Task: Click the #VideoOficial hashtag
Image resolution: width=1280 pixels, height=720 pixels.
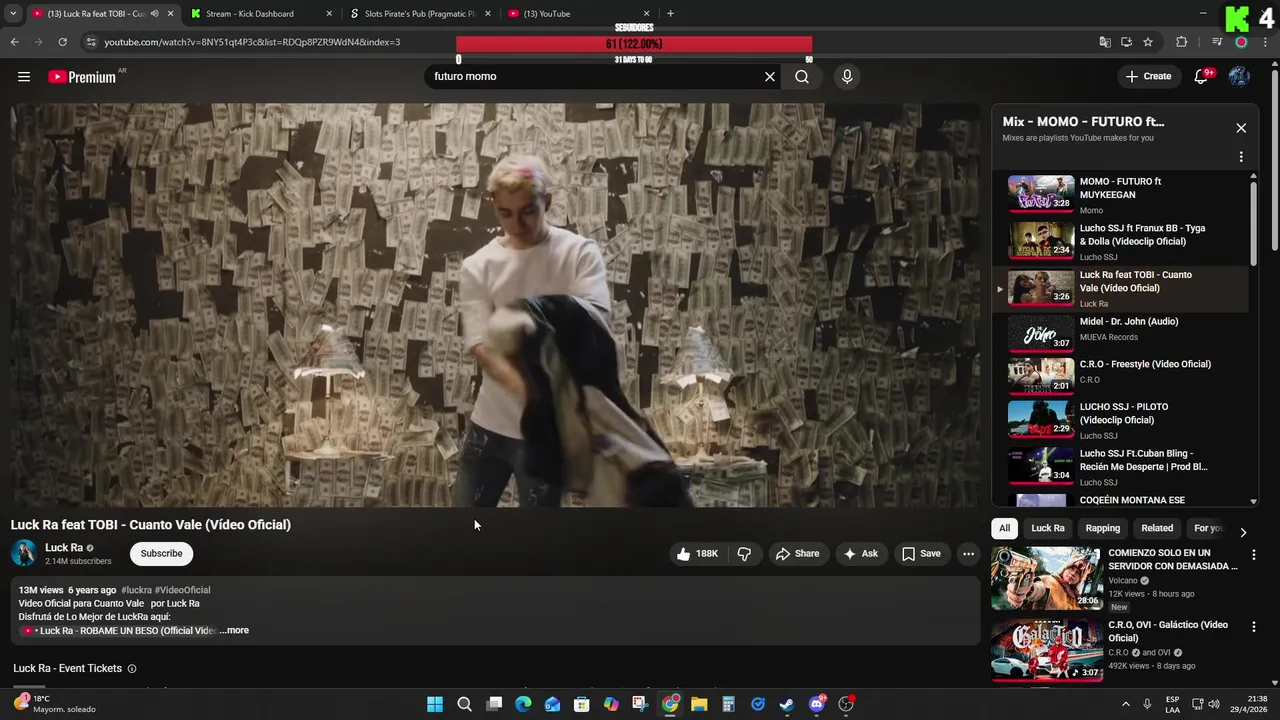Action: (182, 590)
